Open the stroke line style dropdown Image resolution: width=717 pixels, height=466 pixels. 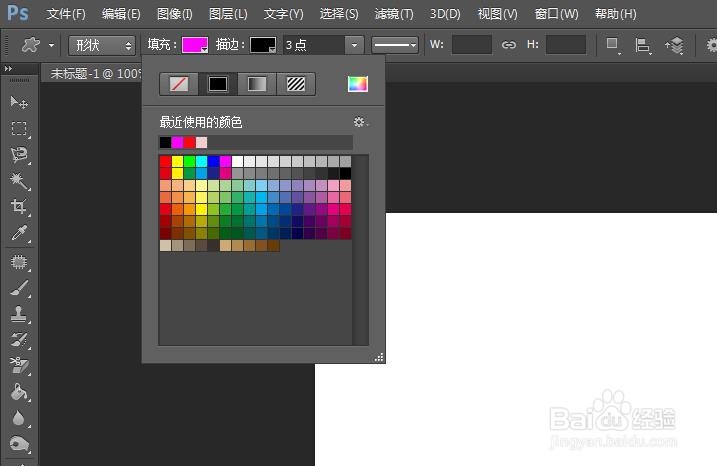(x=395, y=45)
